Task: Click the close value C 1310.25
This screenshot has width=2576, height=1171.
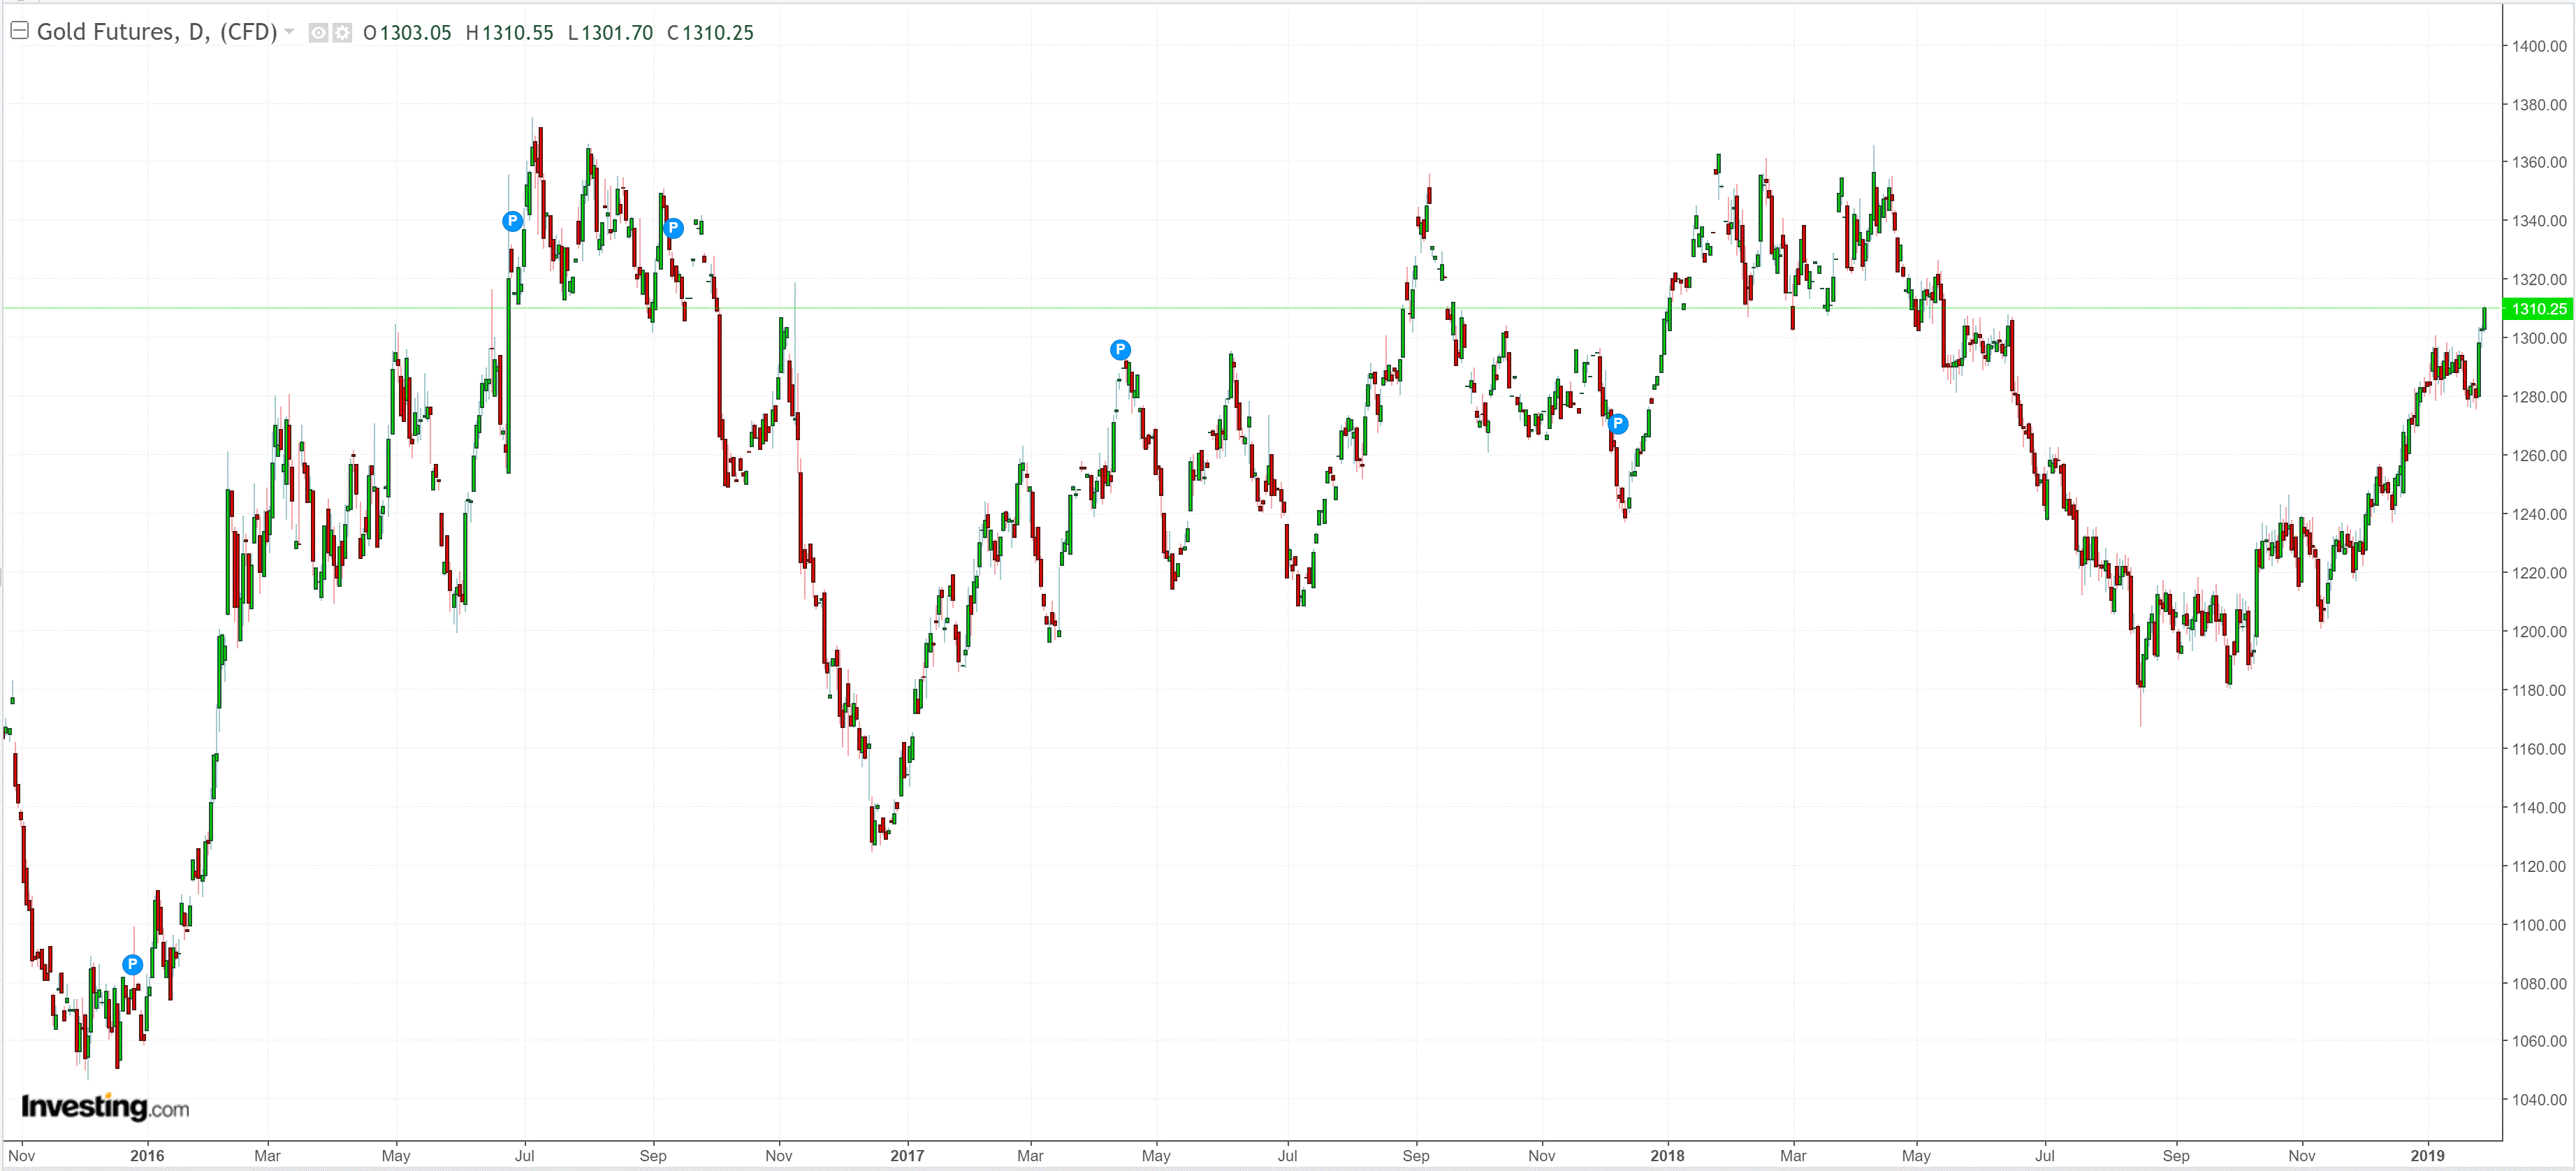Action: coord(710,33)
